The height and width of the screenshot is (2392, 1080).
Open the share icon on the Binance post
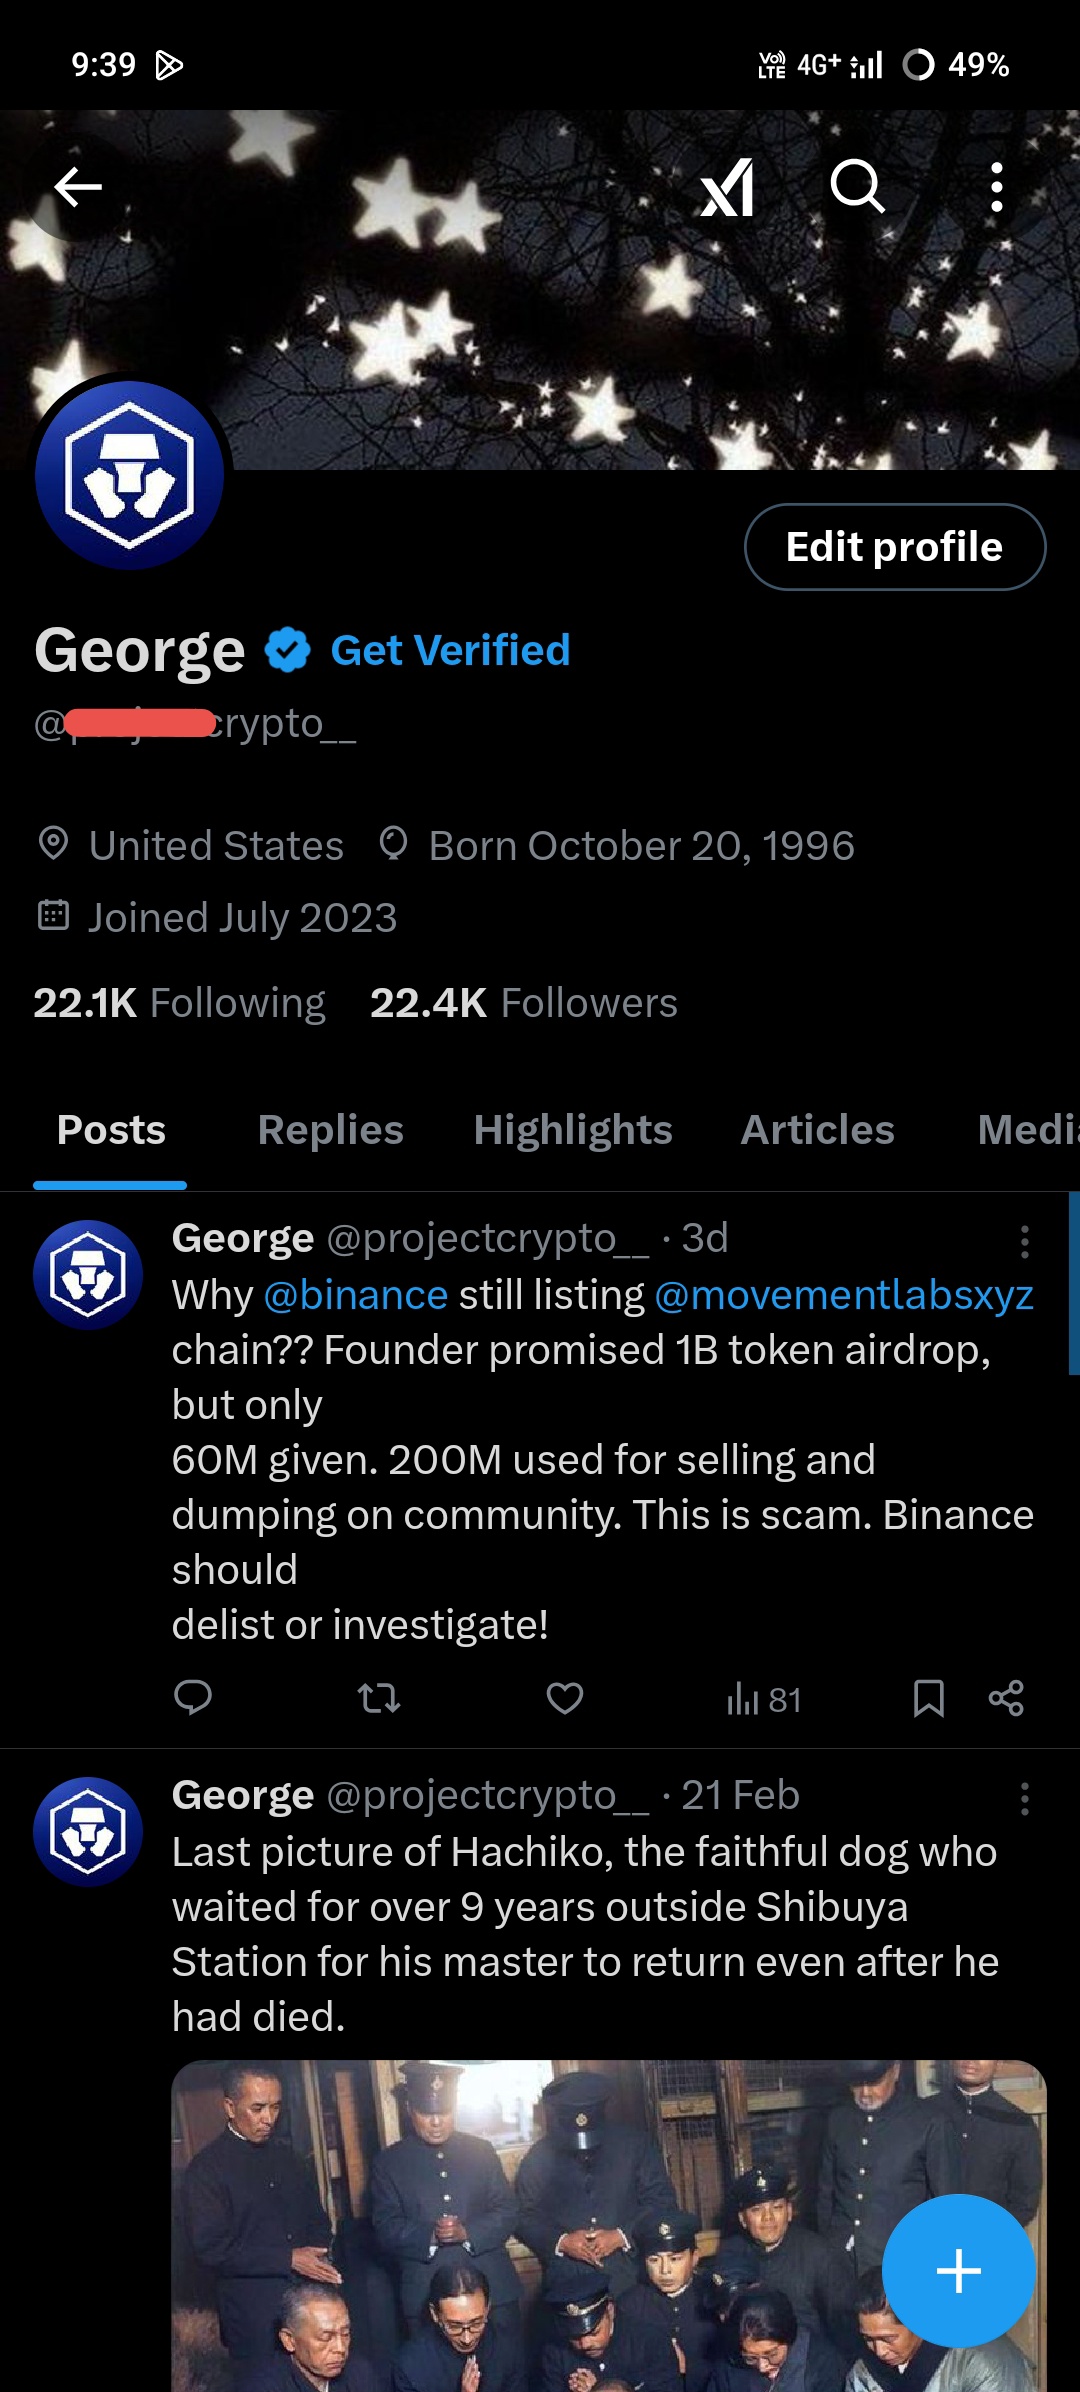click(1005, 1697)
